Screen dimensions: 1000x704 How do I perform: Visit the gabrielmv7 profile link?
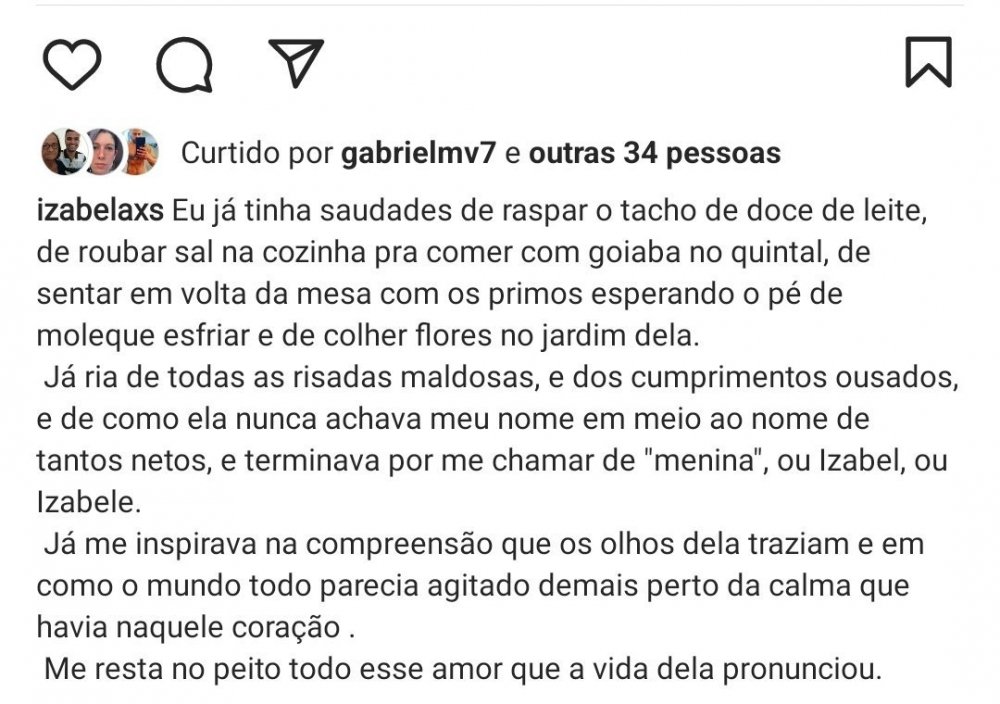click(x=419, y=154)
